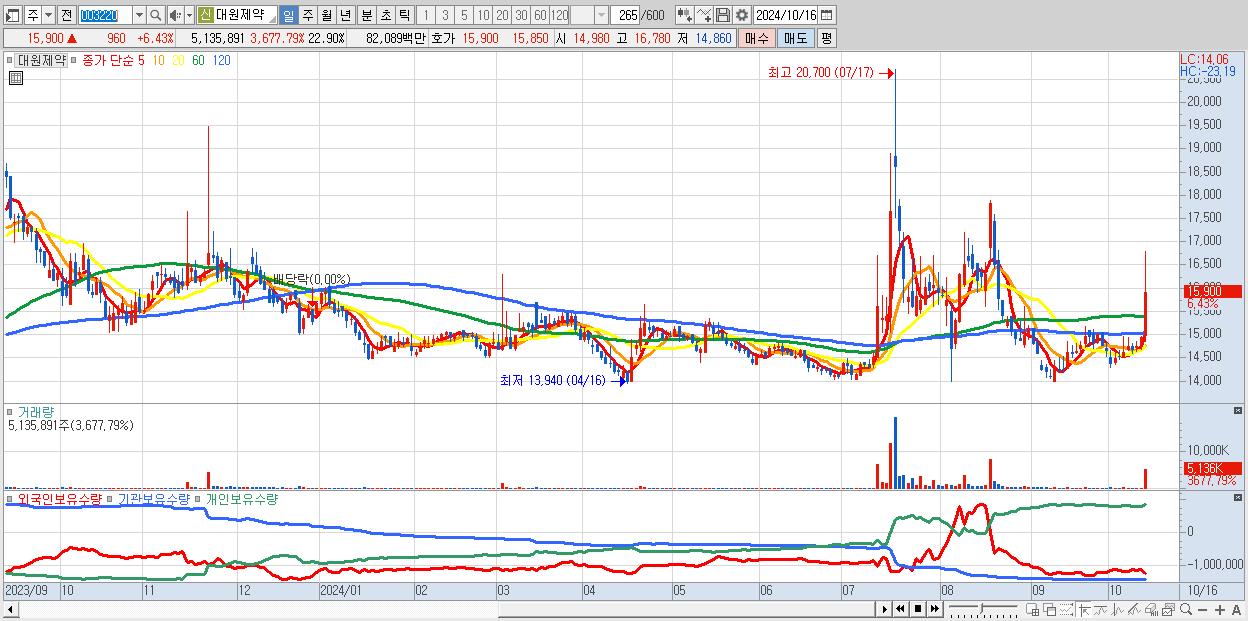This screenshot has height=621, width=1248.
Task: Click the magnifier zoom icon
Action: (1186, 609)
